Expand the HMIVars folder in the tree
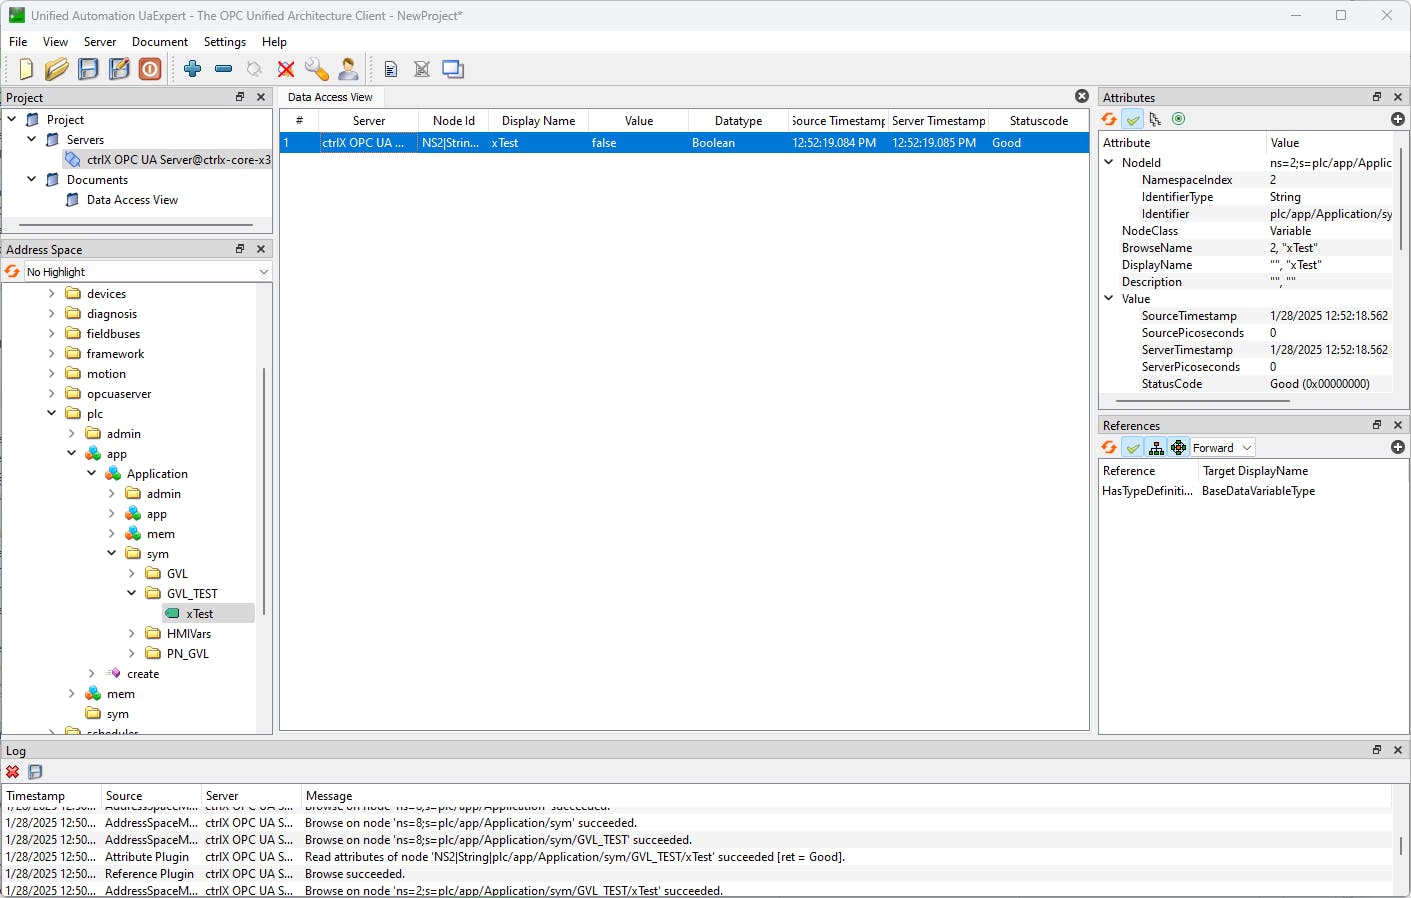This screenshot has width=1411, height=898. [132, 634]
